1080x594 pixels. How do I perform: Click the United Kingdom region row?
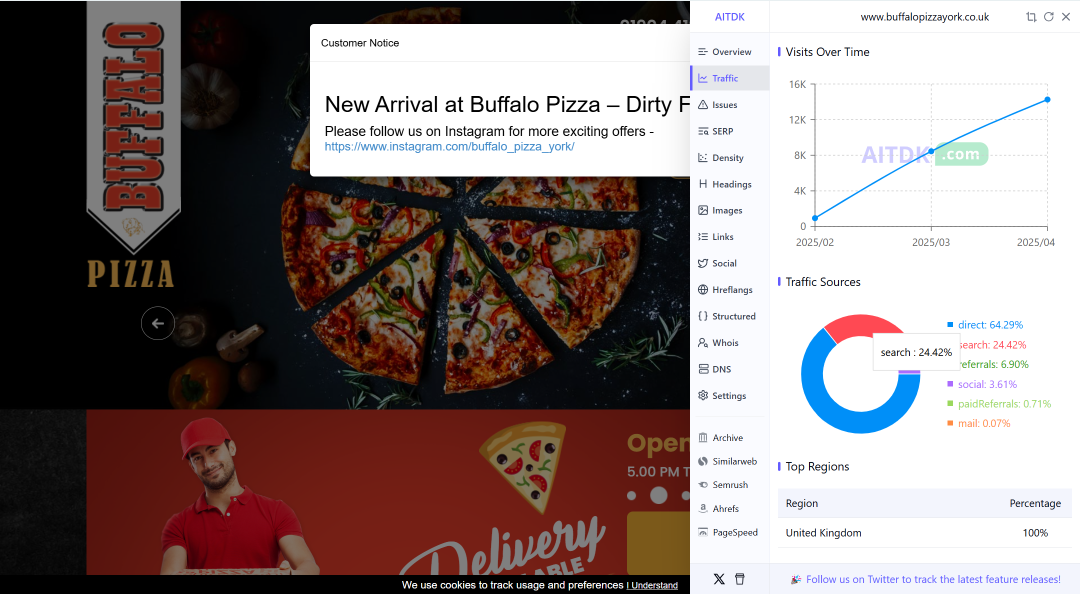tap(924, 533)
